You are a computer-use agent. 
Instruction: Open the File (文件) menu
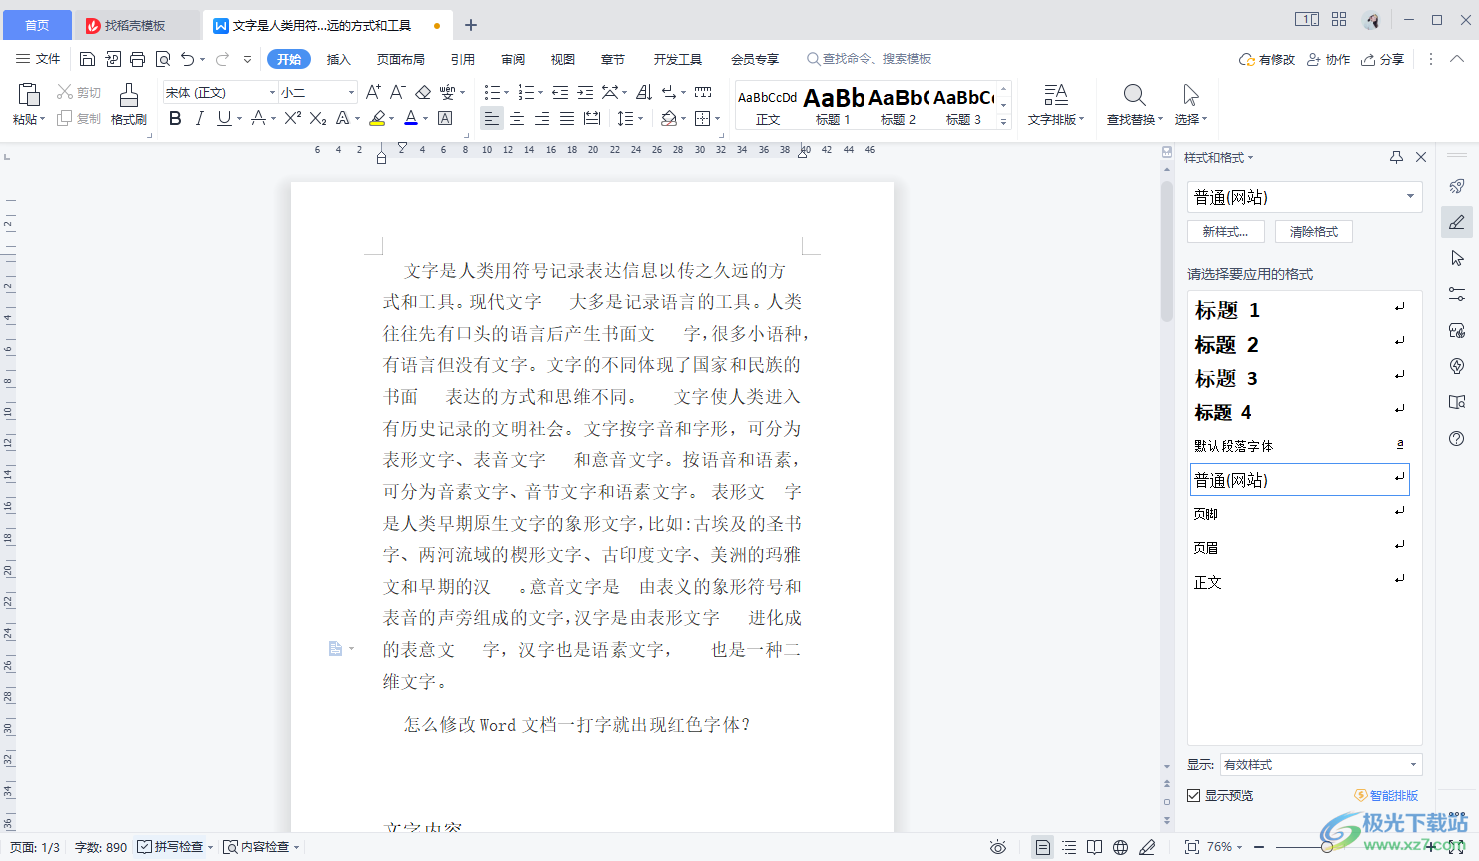click(38, 59)
